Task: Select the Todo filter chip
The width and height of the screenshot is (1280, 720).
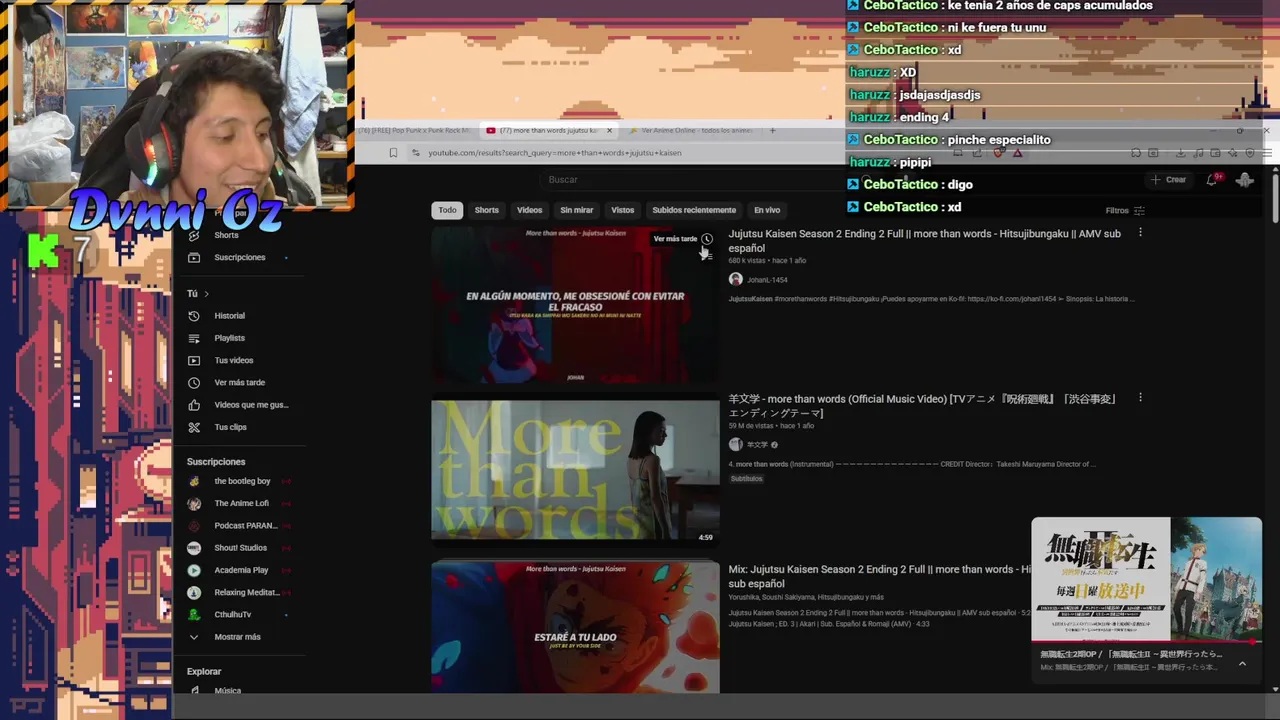Action: pos(447,210)
